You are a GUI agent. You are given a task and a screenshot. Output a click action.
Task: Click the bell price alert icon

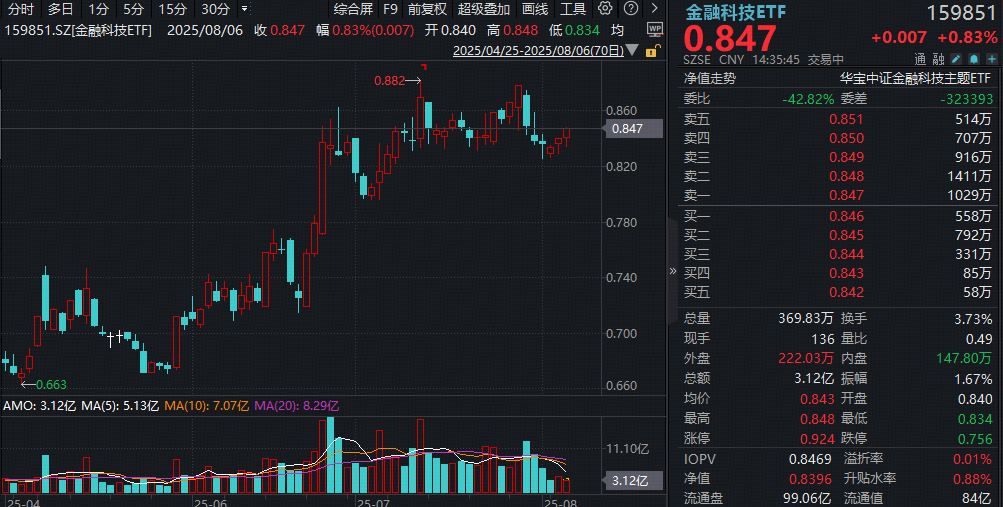974,59
